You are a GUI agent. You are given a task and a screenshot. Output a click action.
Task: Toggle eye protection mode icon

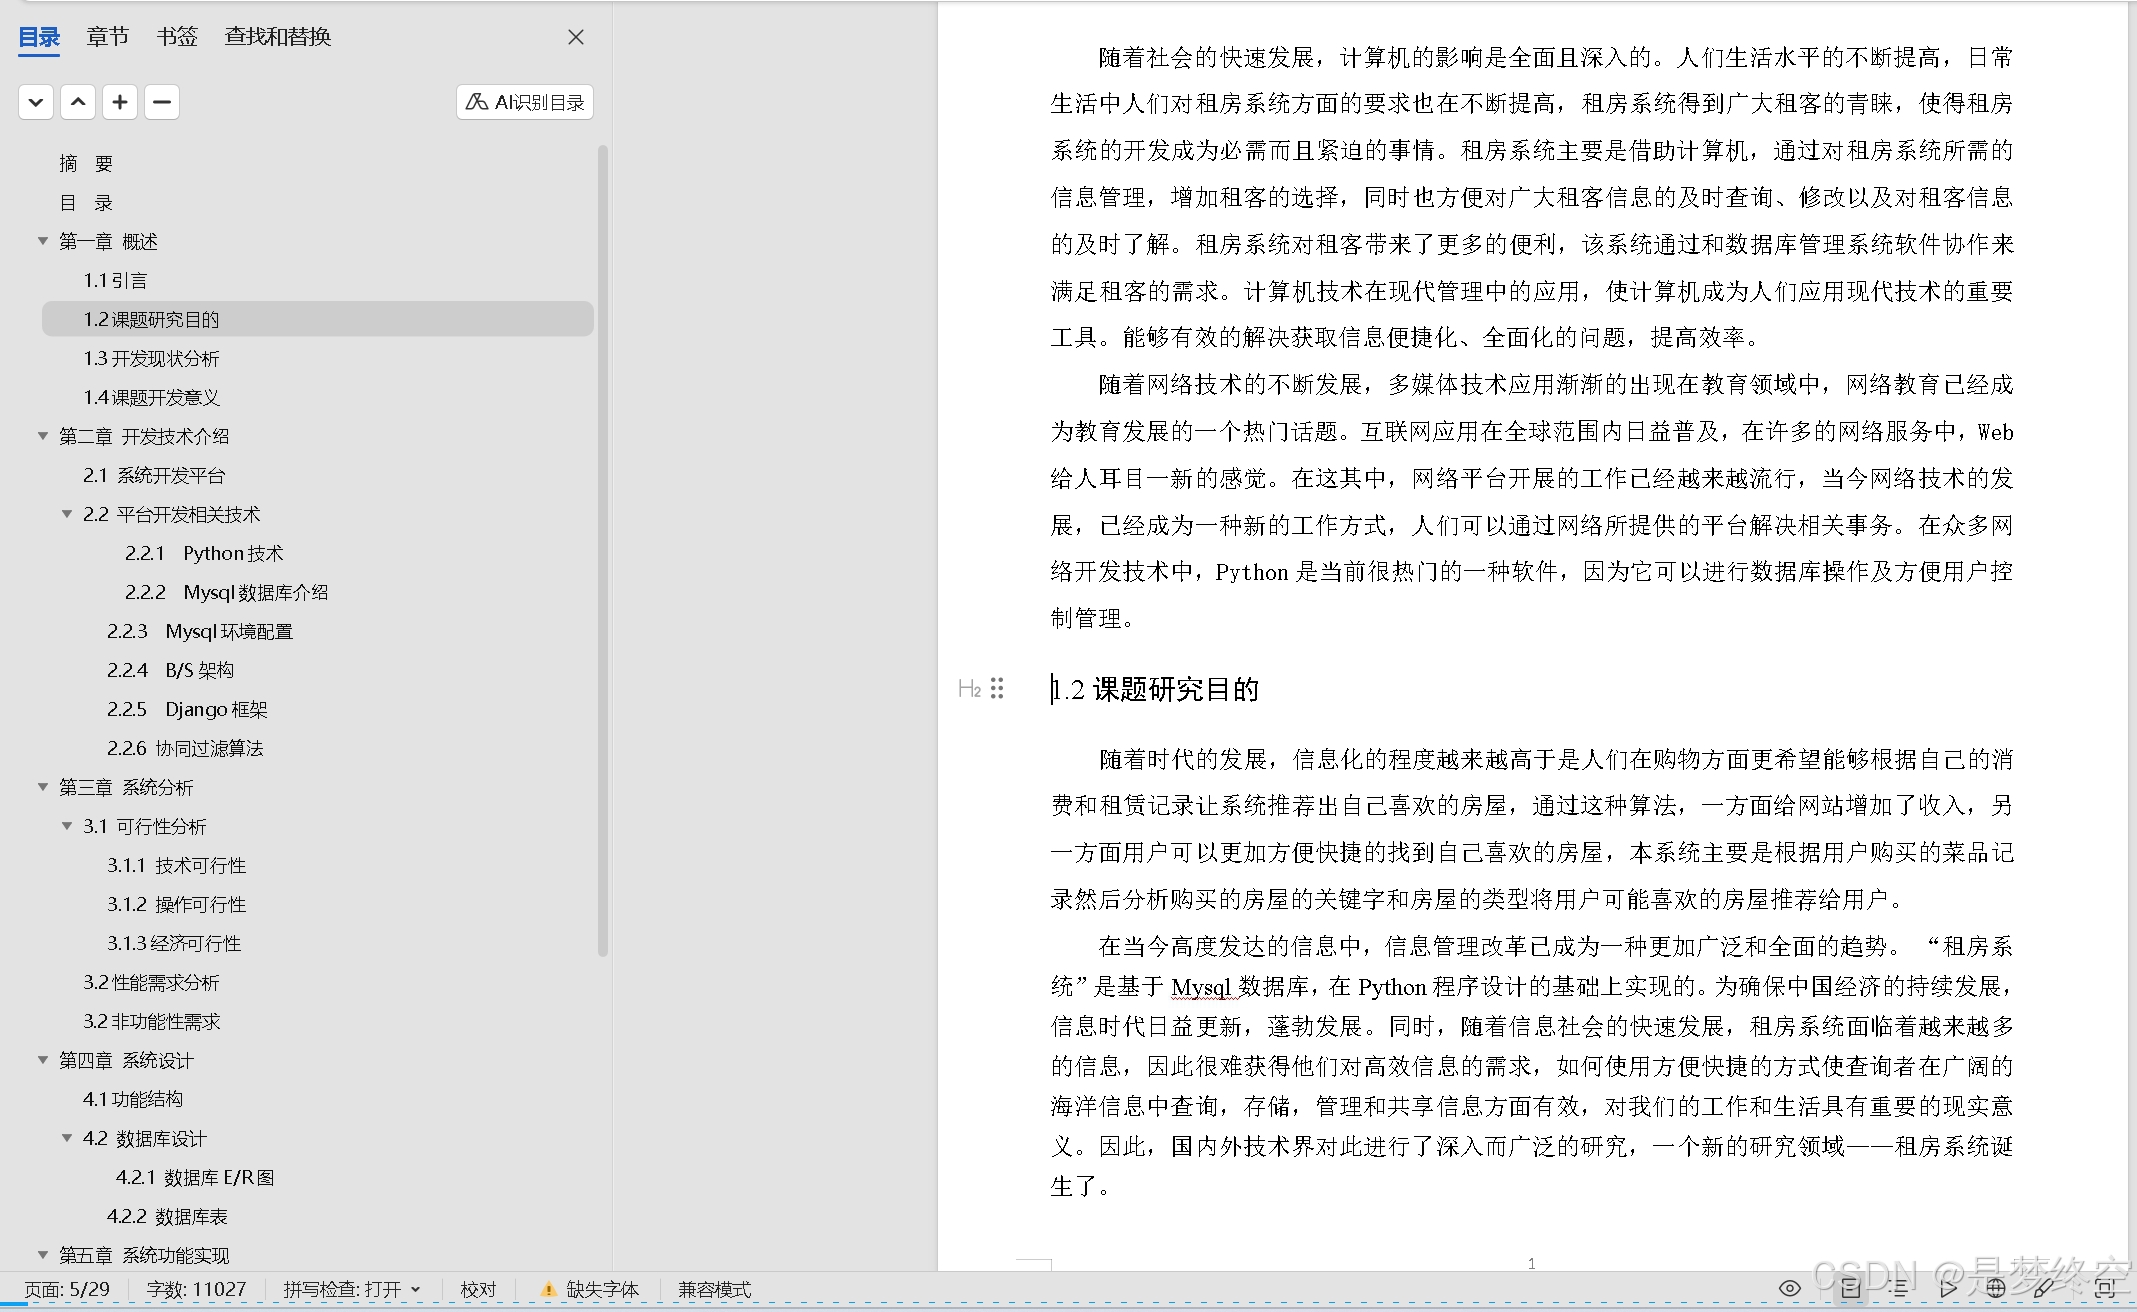1790,1288
